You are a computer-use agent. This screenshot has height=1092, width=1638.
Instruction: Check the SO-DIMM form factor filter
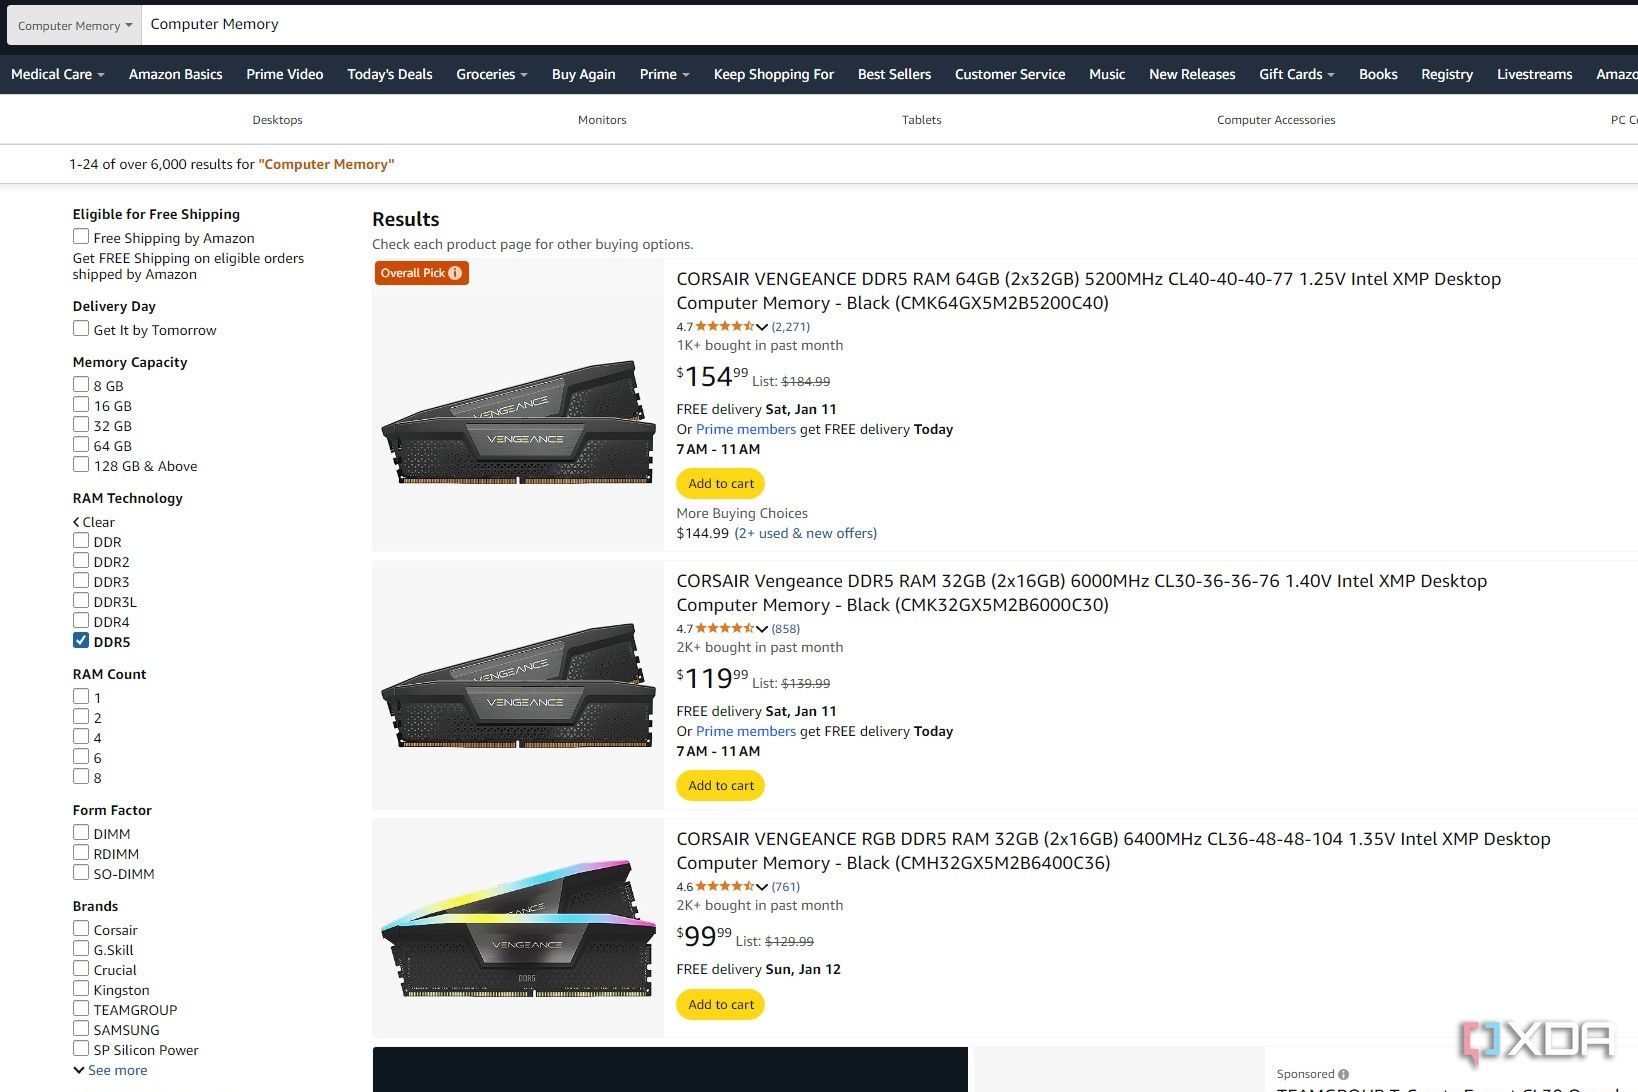pos(81,873)
